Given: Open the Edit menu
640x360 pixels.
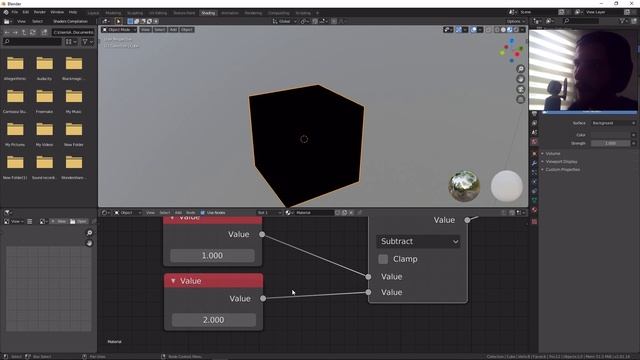Looking at the screenshot, I should click(26, 12).
